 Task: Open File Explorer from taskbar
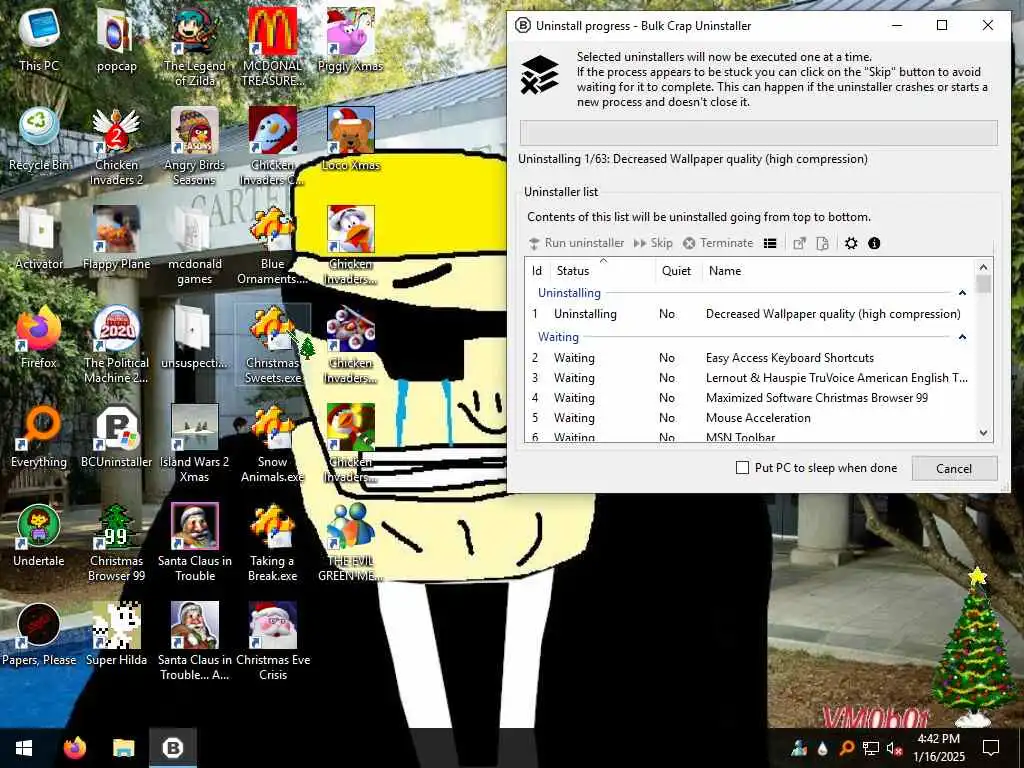click(x=123, y=748)
